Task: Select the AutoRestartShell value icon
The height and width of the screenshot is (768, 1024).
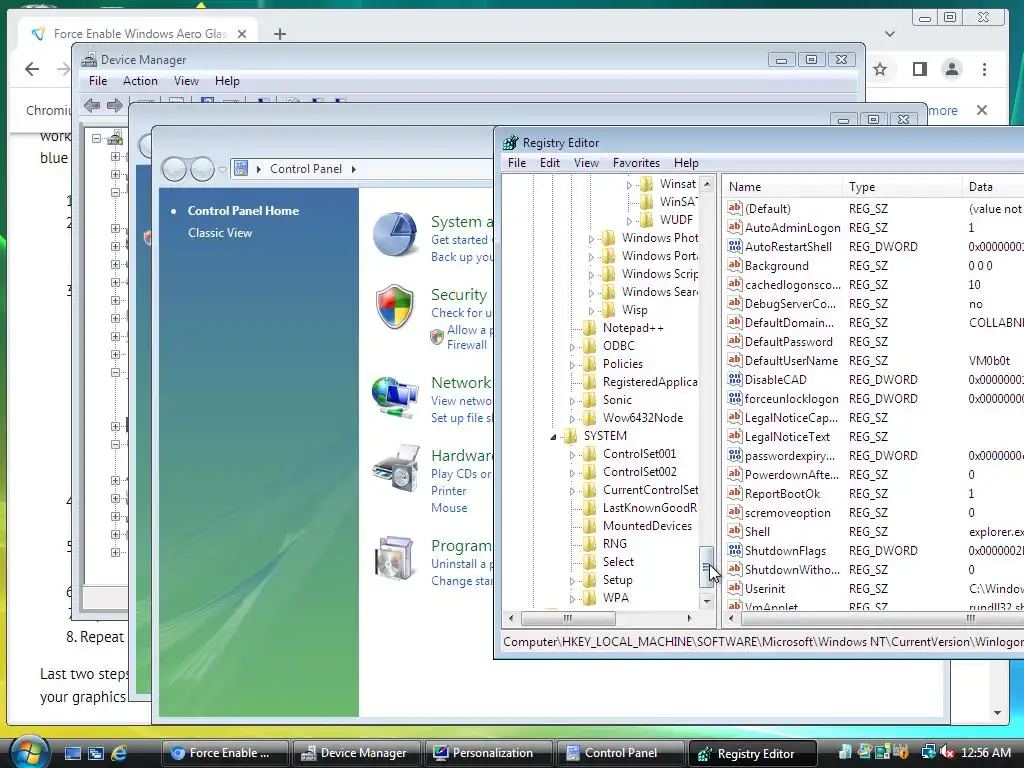Action: [x=735, y=246]
